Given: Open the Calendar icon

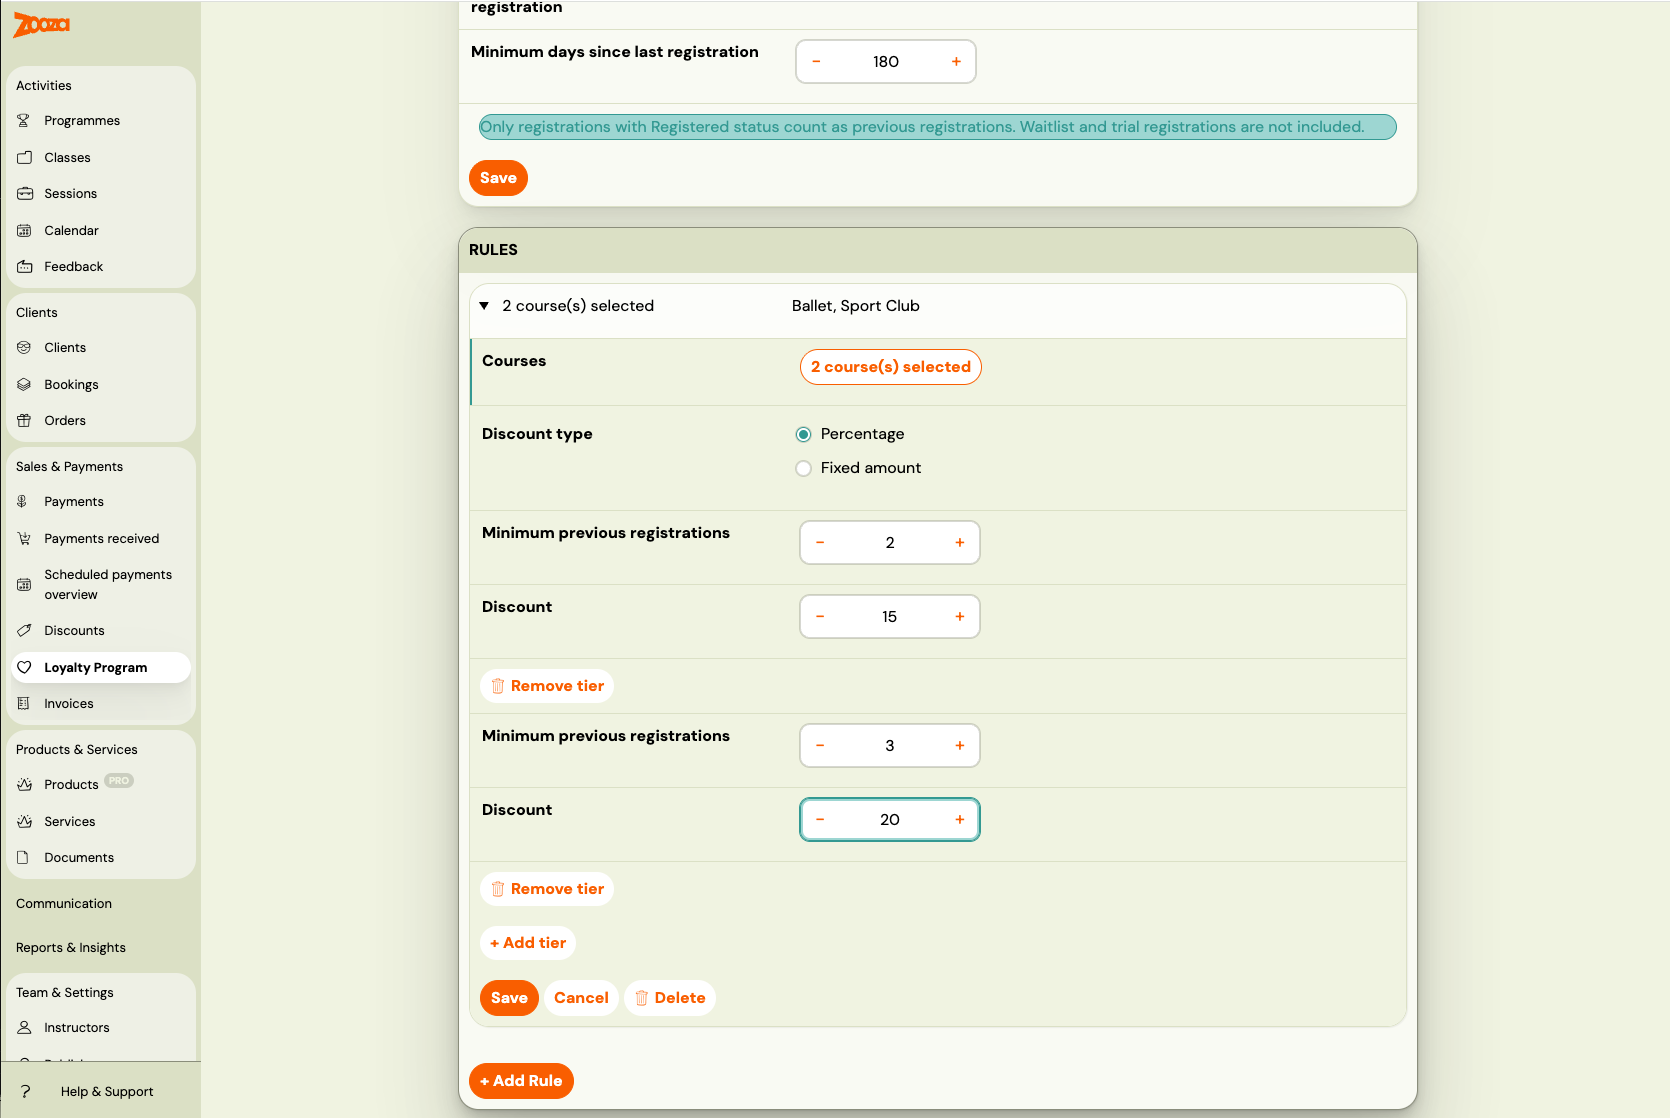Looking at the screenshot, I should coord(25,230).
